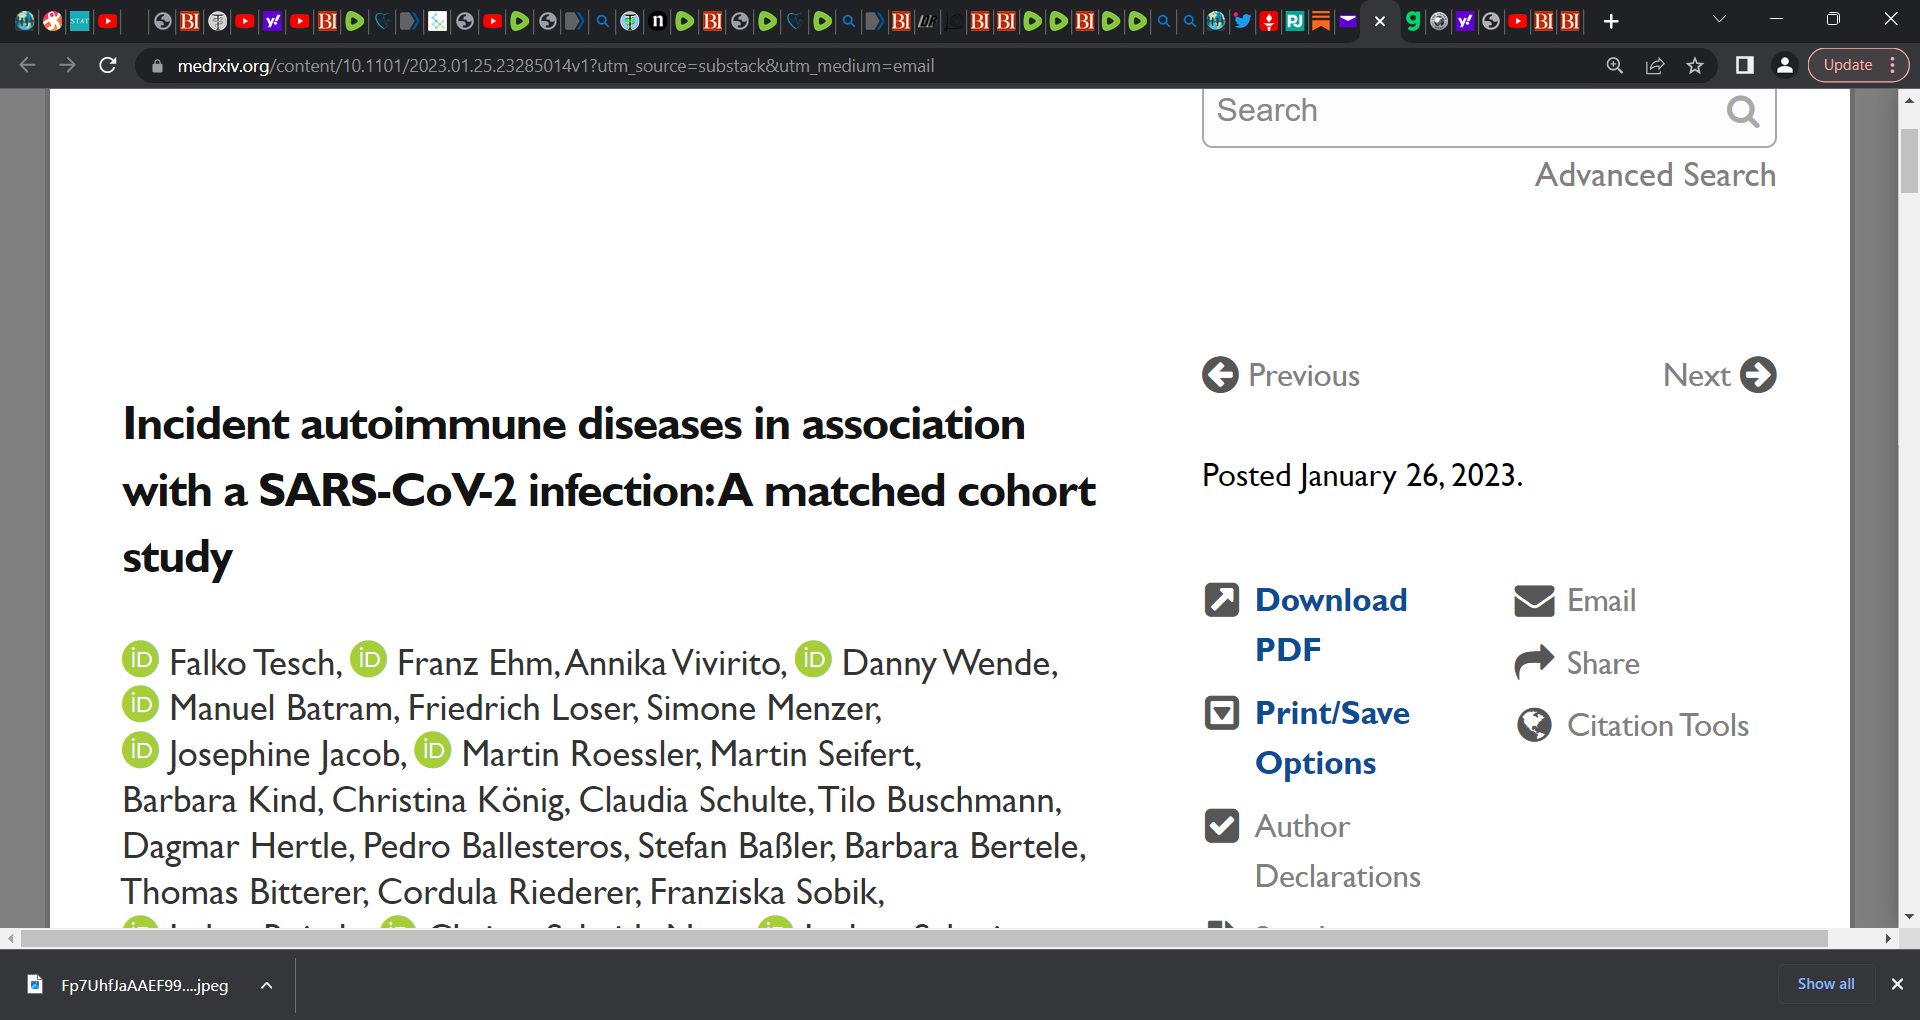Open ORCID icon for Martin Roessler

pos(433,750)
